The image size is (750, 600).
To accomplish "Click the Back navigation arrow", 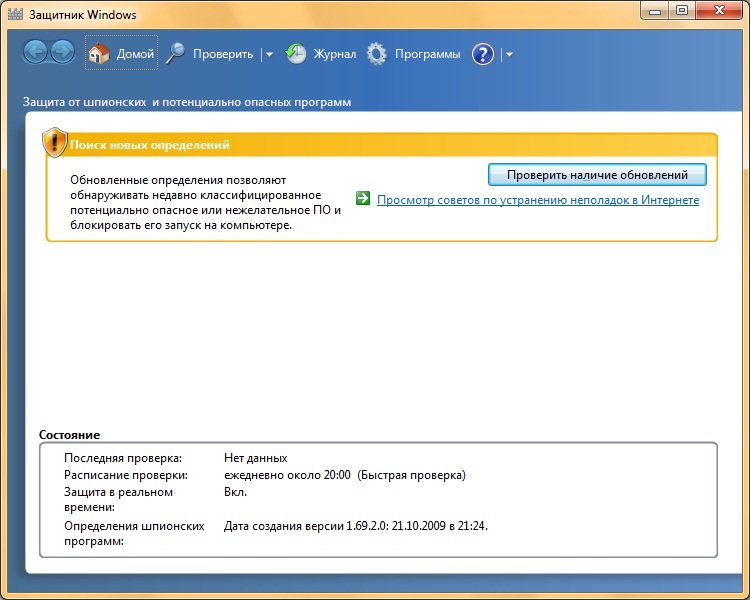I will [35, 53].
